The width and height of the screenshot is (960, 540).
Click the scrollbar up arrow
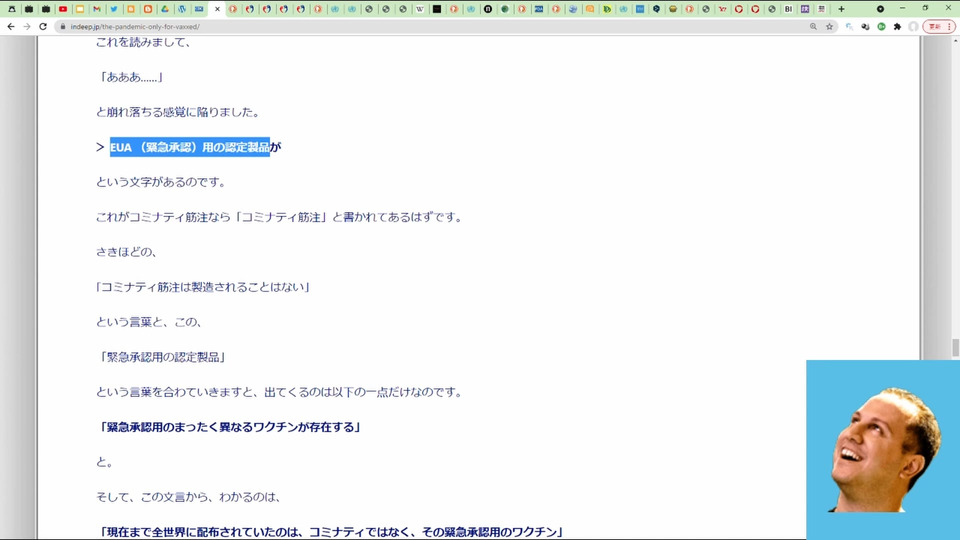955,40
